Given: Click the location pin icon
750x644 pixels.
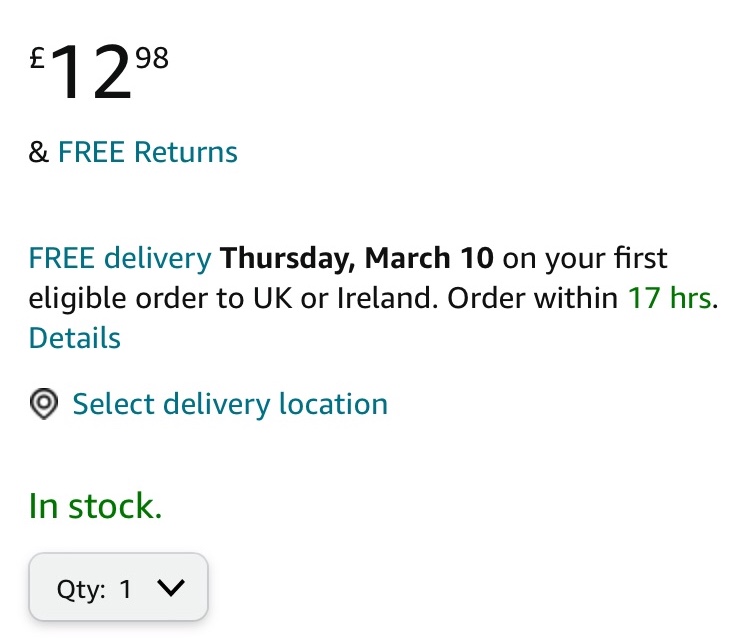Looking at the screenshot, I should point(43,405).
